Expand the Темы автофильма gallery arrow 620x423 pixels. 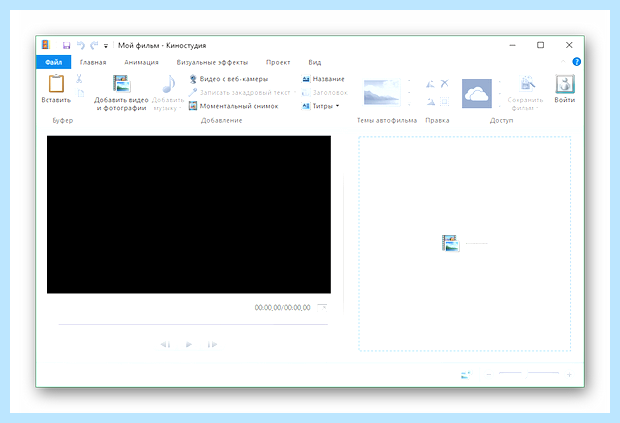click(409, 104)
